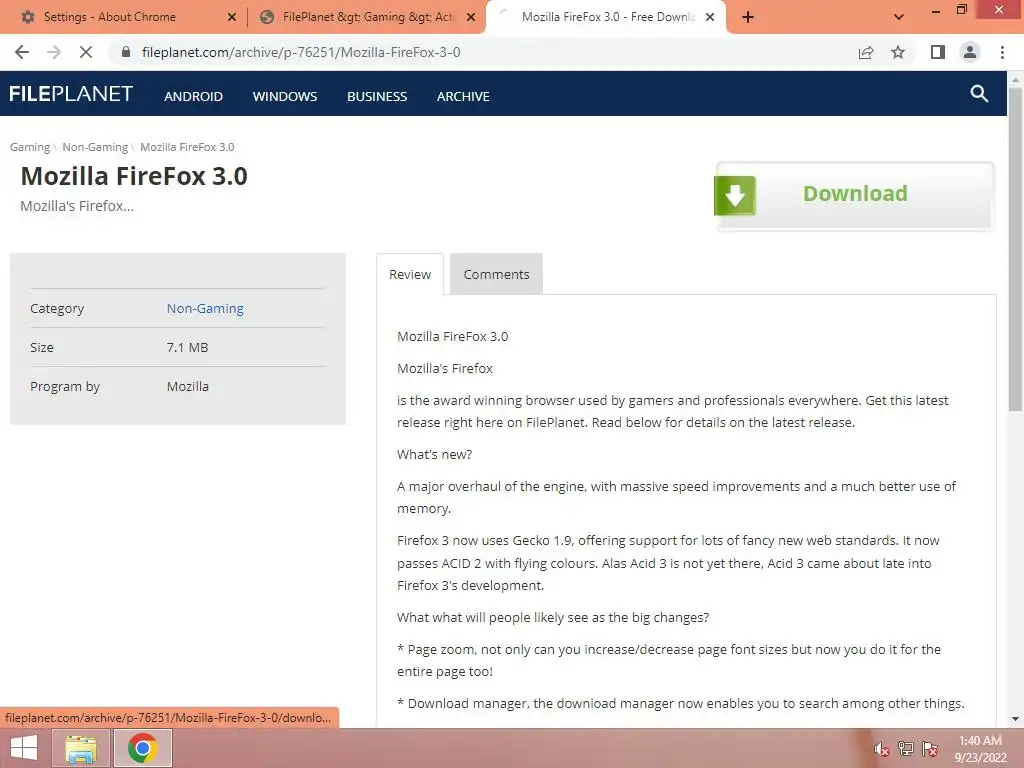This screenshot has width=1024, height=768.
Task: Click the page vertical scrollbar thumb
Action: click(x=1015, y=248)
